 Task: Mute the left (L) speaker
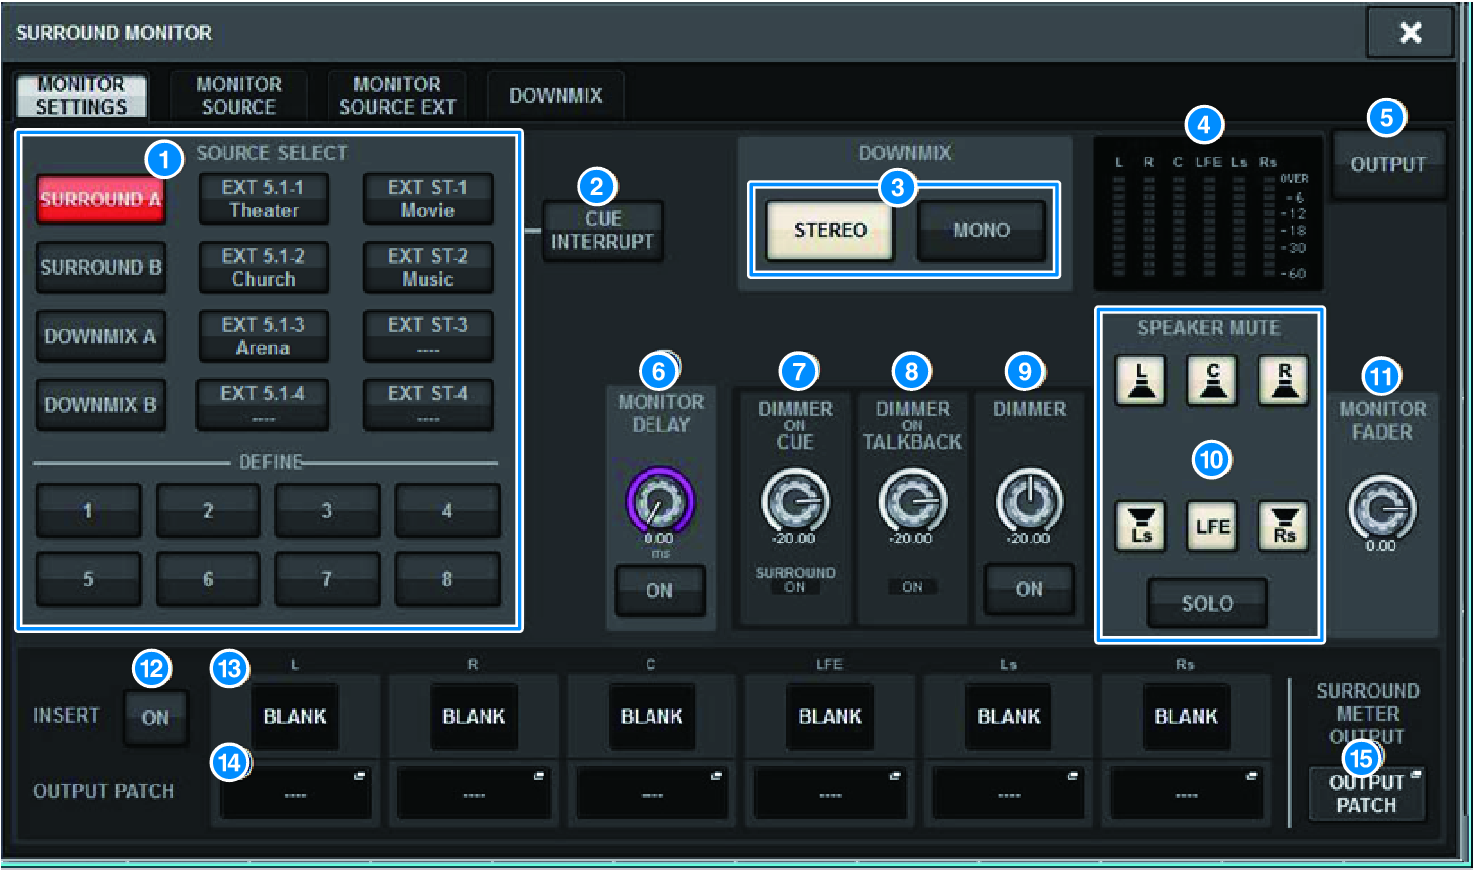(1140, 381)
